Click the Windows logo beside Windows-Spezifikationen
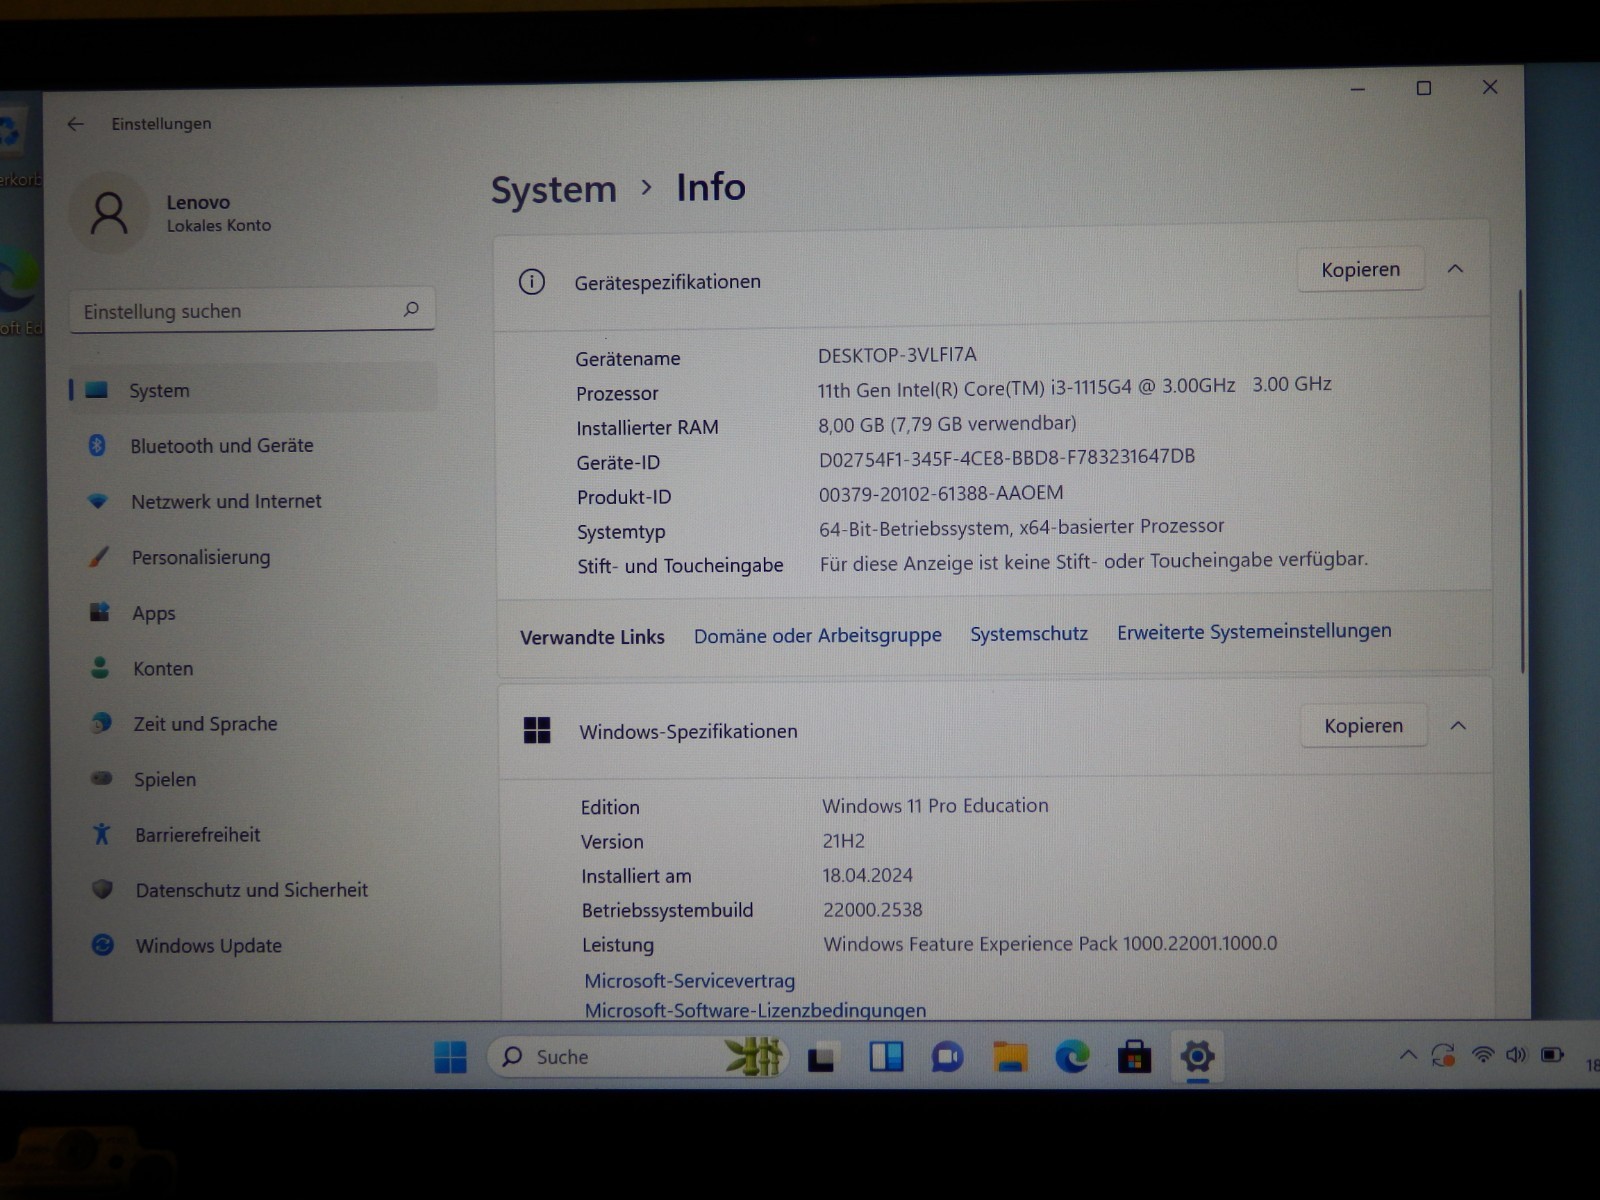 (537, 730)
